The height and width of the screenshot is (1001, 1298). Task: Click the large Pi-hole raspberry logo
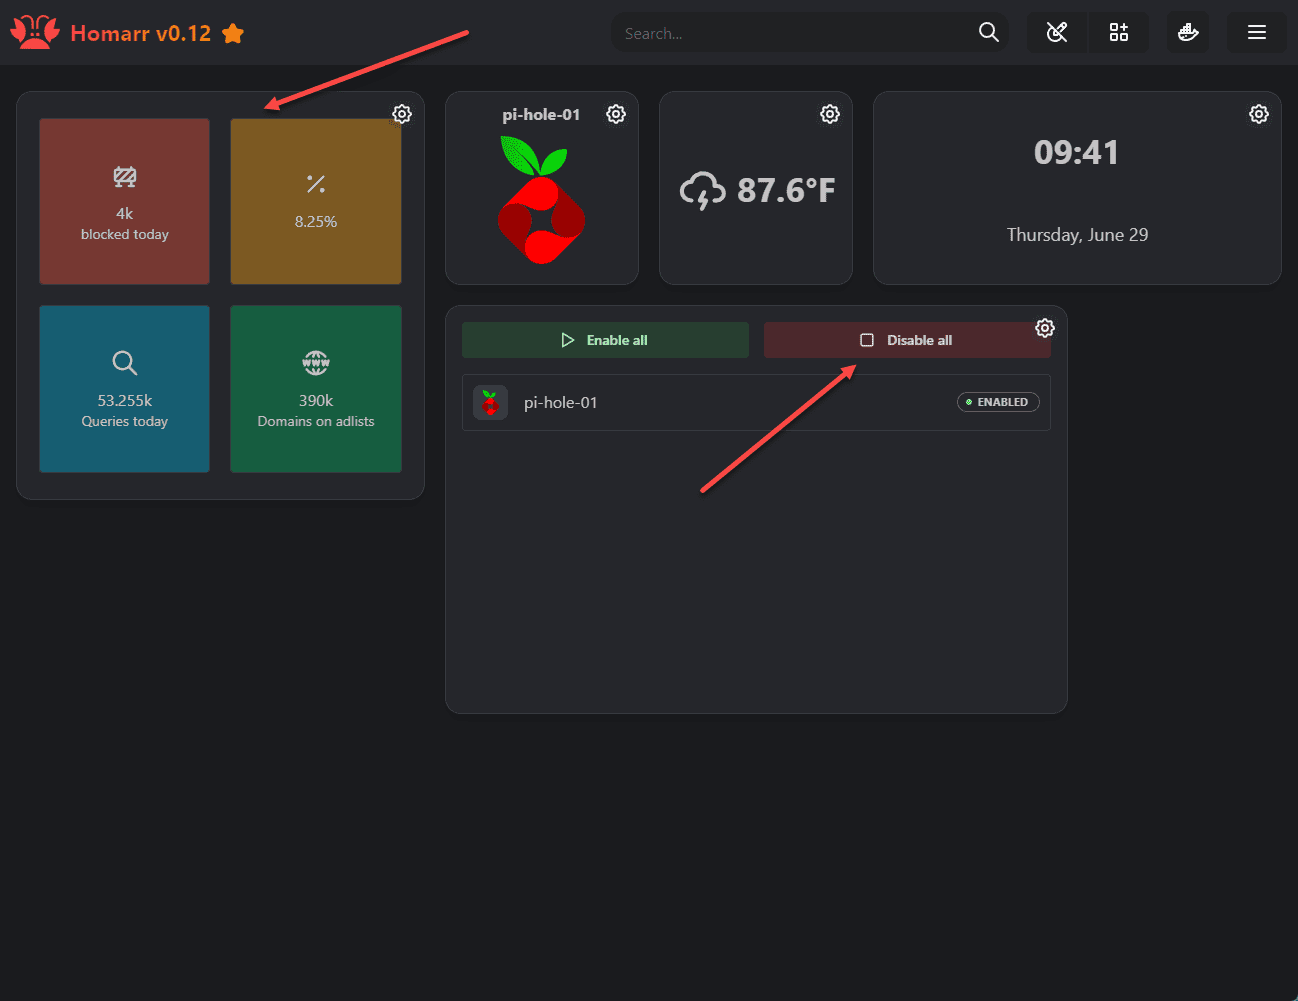(541, 200)
